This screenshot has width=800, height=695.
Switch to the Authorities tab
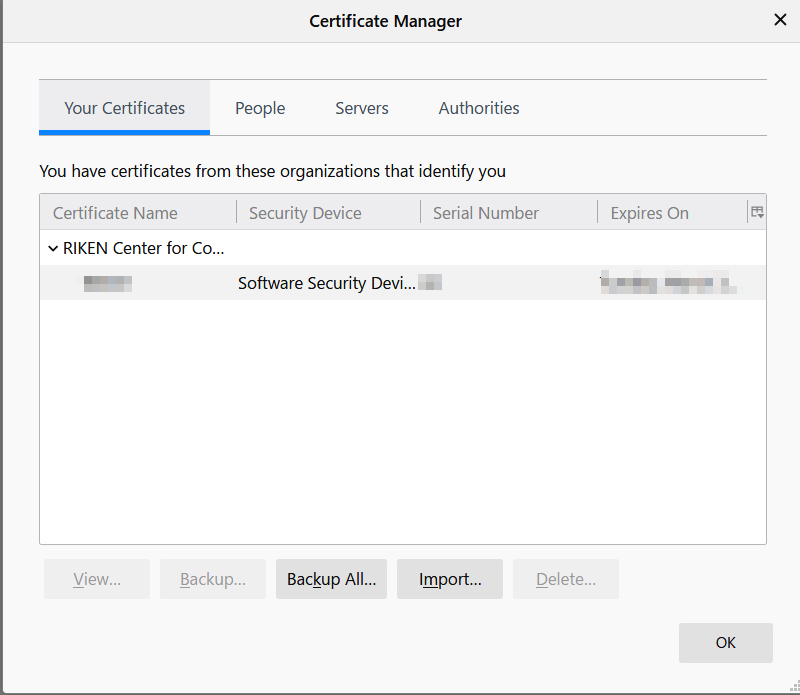[x=478, y=108]
